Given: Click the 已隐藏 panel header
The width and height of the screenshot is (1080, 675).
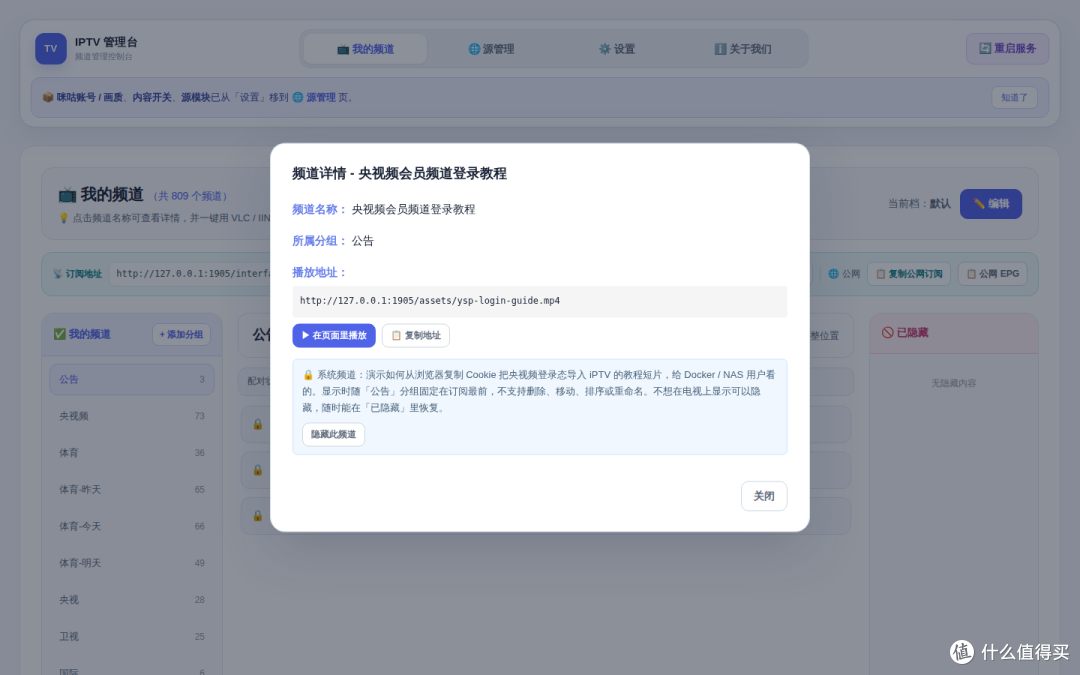Looking at the screenshot, I should click(953, 333).
